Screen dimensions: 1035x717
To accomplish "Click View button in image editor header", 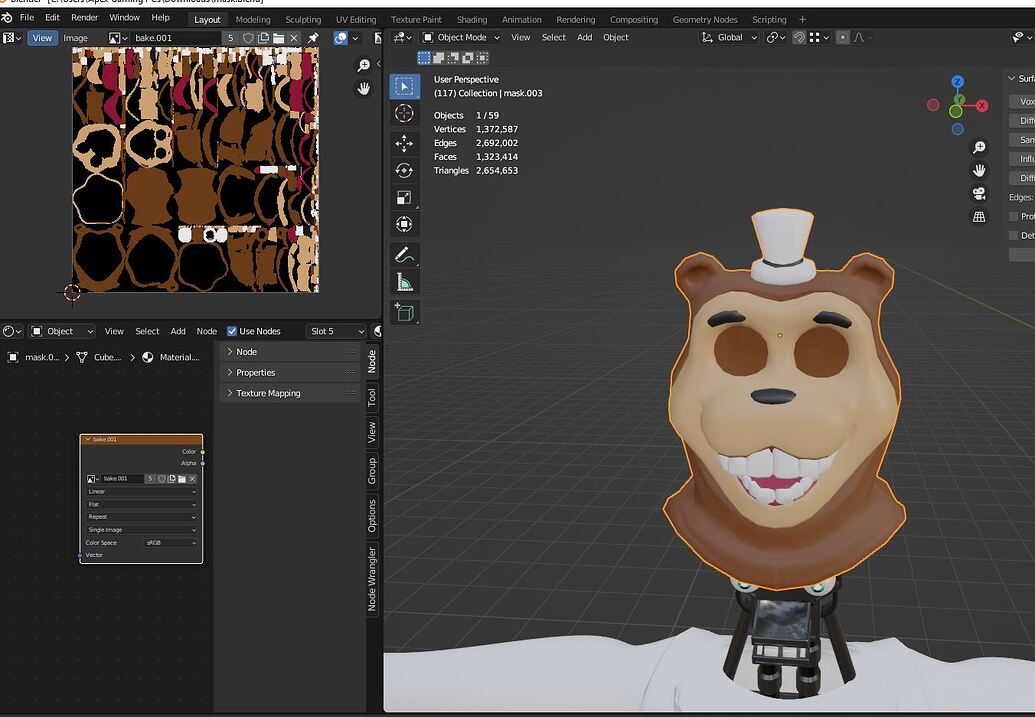I will click(42, 38).
